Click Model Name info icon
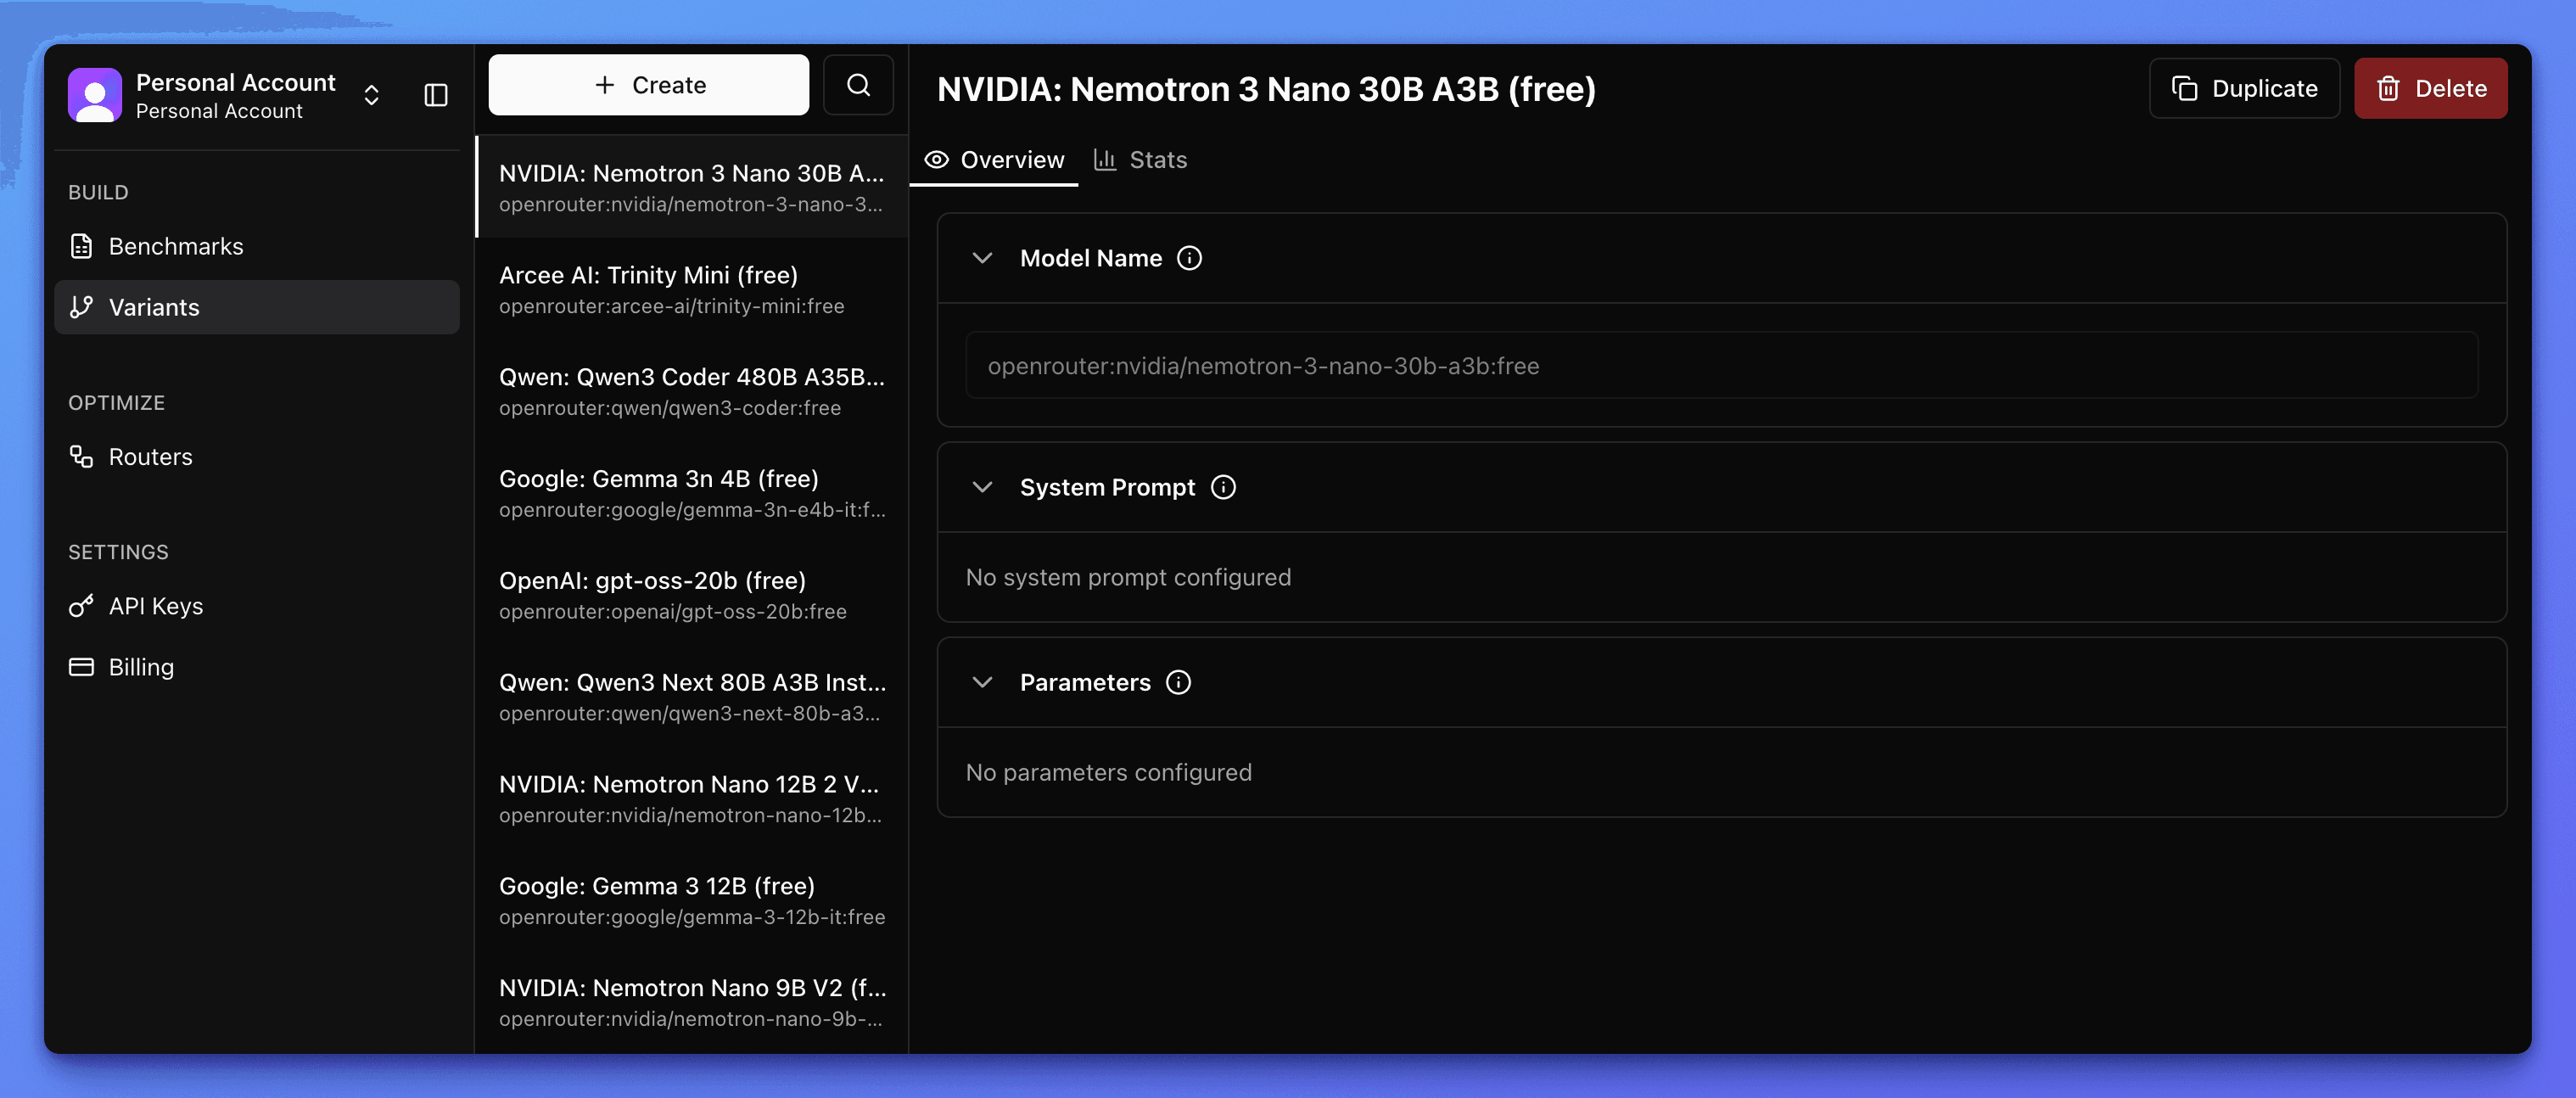Screen dimensions: 2576x1098 pos(1189,258)
